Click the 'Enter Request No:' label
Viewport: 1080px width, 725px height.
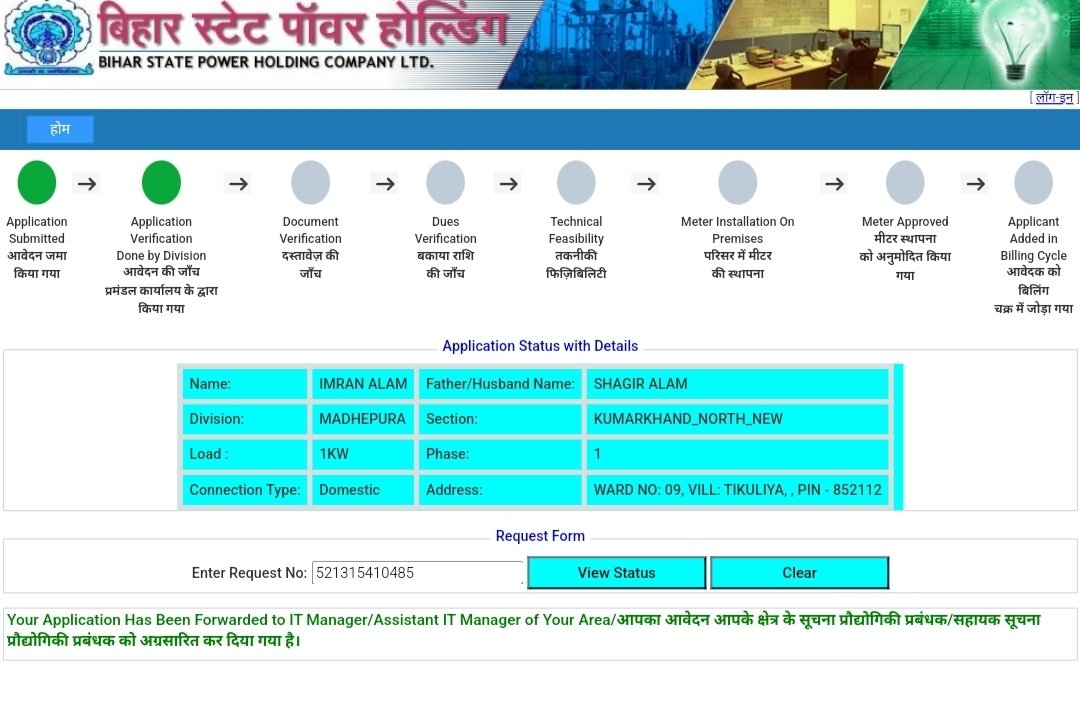249,573
